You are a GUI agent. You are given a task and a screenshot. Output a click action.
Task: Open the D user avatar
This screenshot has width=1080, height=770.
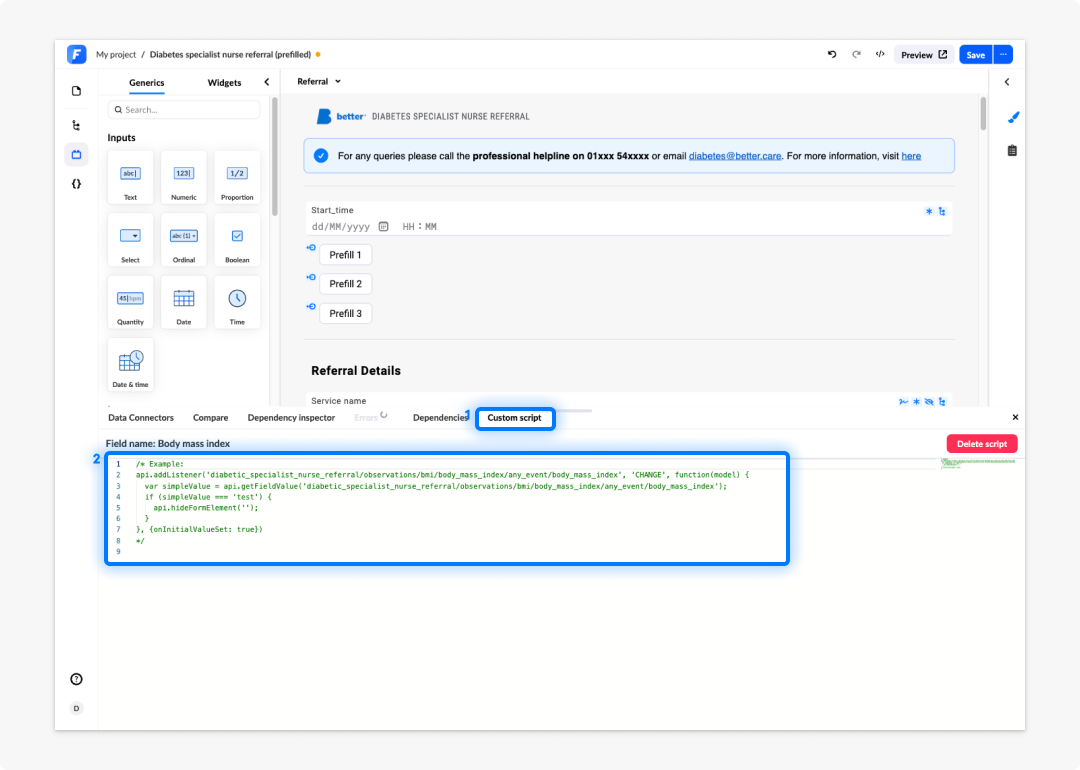coord(76,708)
